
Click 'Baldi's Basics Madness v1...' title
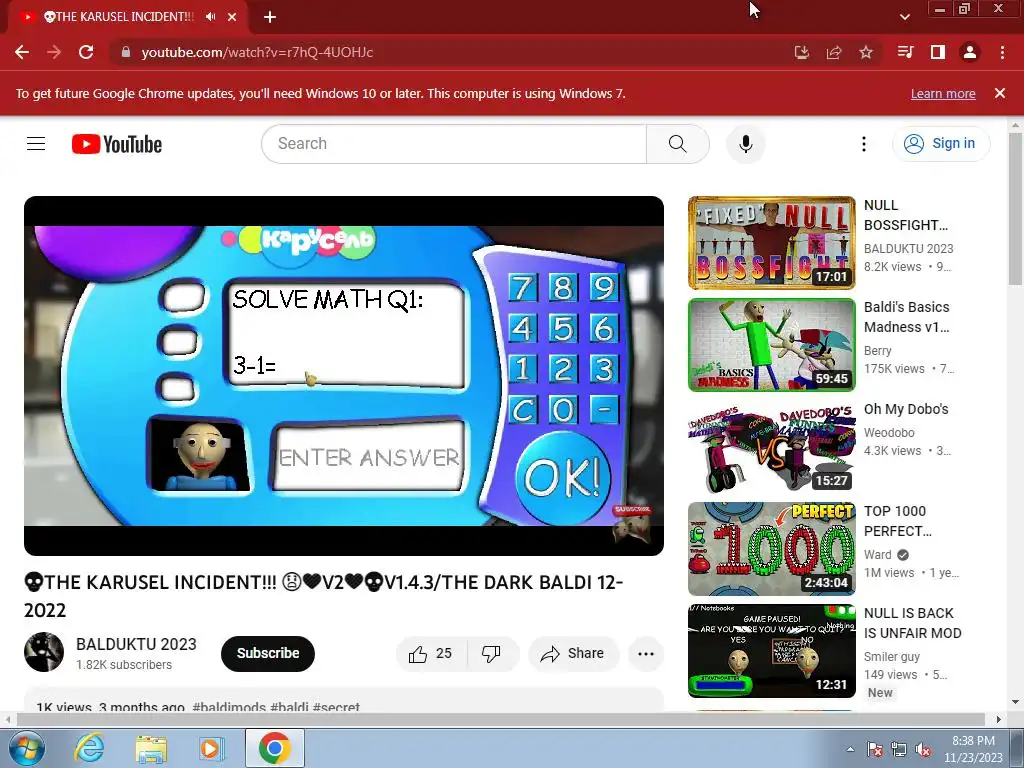click(x=906, y=317)
